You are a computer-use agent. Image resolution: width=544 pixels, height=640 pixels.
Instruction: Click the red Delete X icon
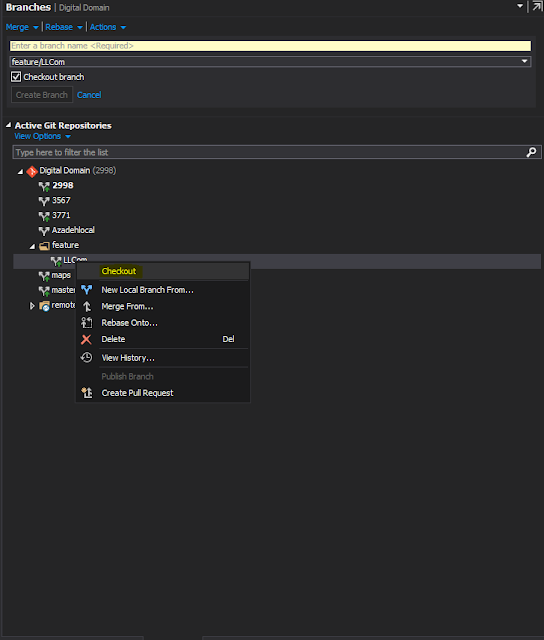(x=87, y=339)
